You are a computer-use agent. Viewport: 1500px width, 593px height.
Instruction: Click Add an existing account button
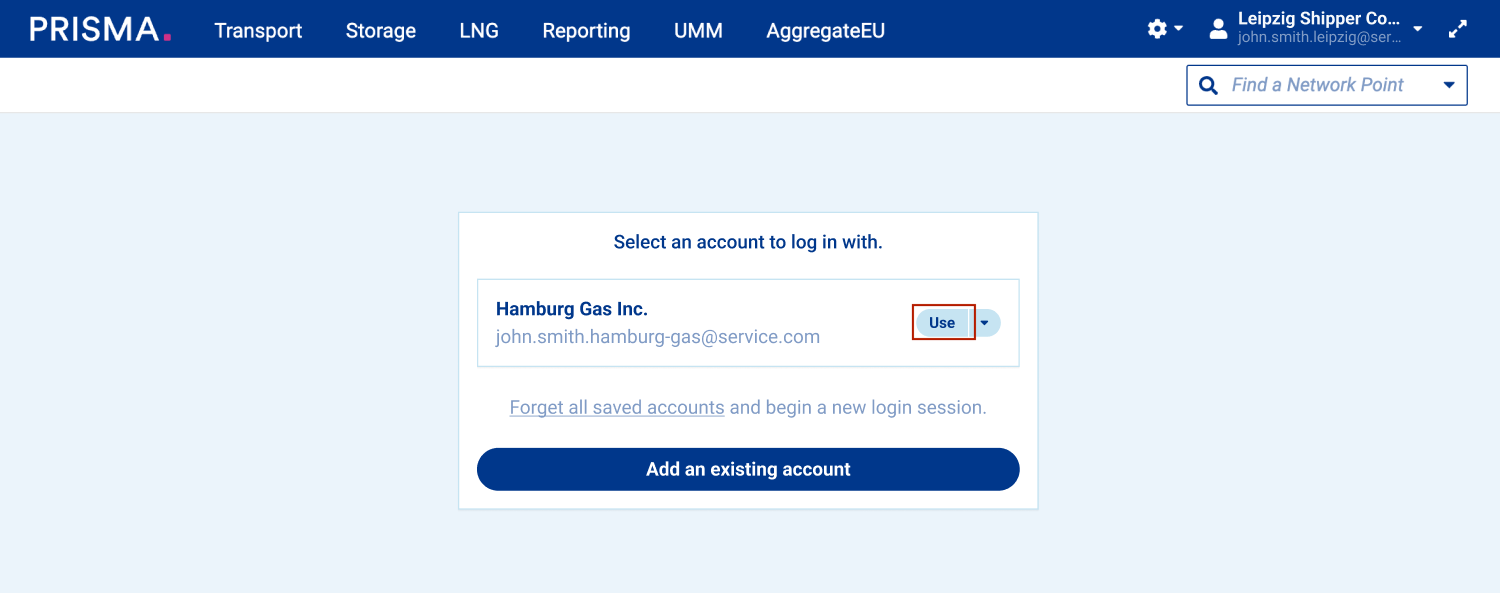coord(748,469)
